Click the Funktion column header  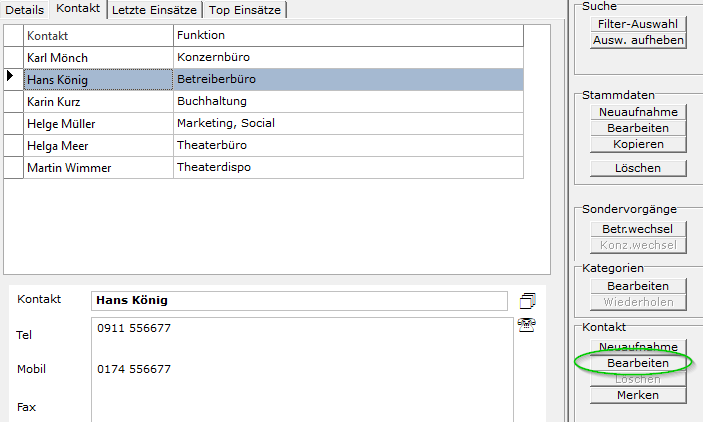(347, 36)
